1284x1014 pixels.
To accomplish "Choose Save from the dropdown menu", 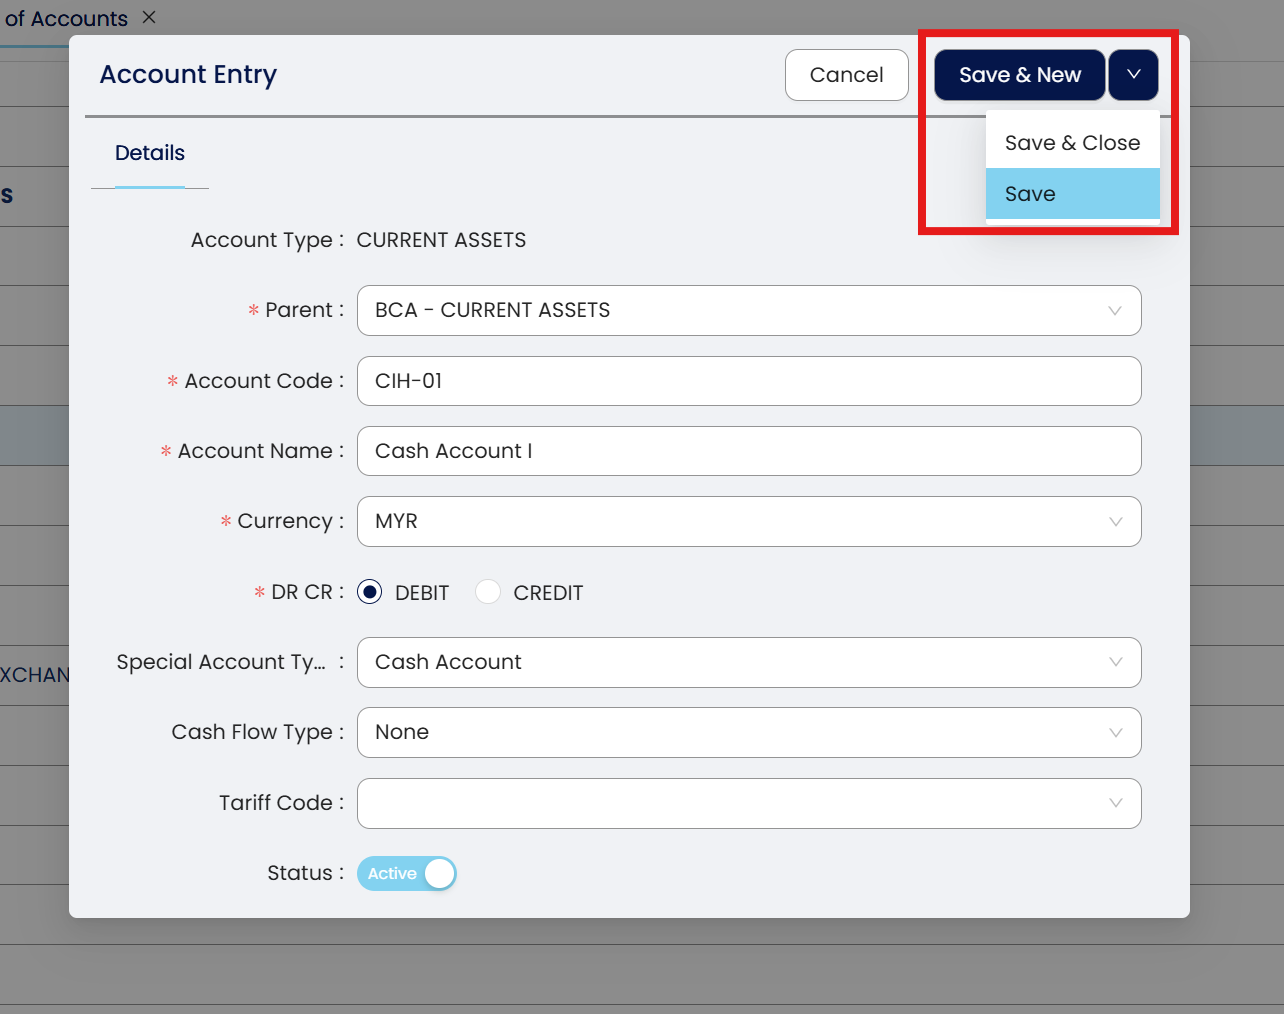I will pyautogui.click(x=1072, y=194).
